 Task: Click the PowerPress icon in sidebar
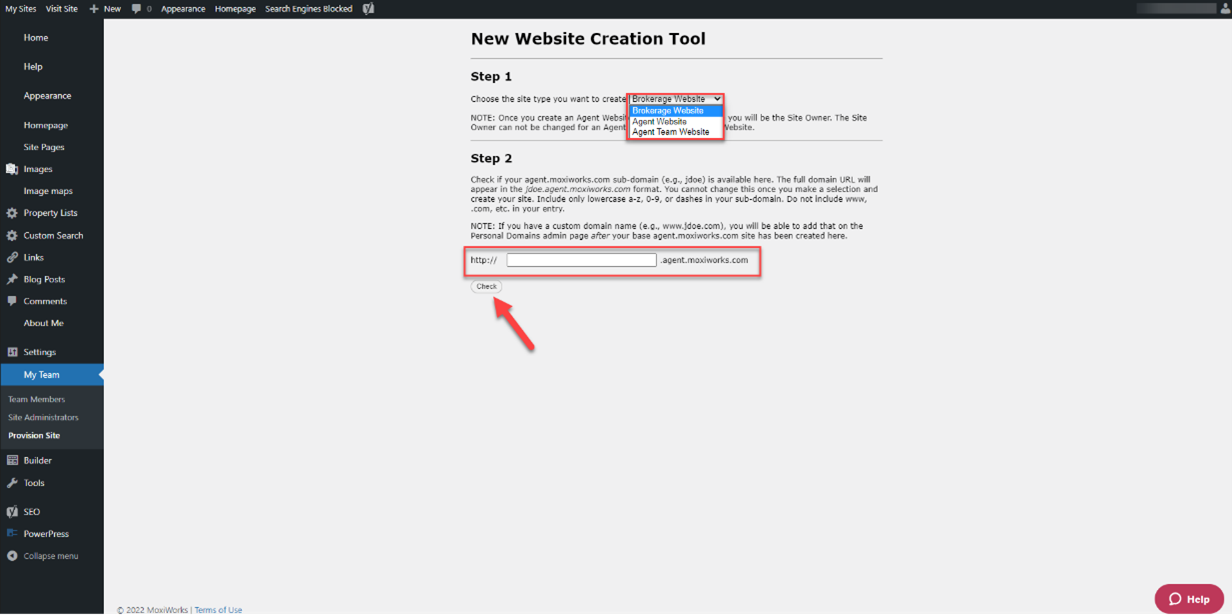(12, 534)
